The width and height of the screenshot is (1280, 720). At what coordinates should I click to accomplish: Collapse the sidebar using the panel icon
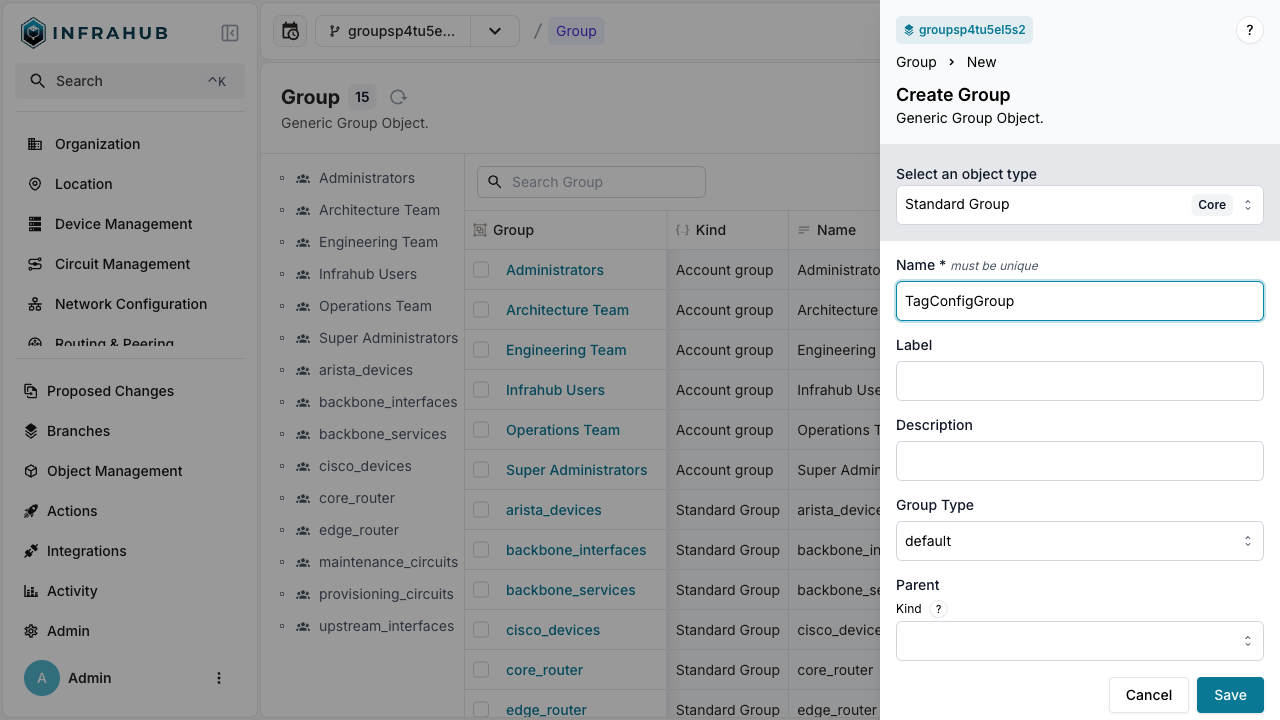pyautogui.click(x=230, y=33)
